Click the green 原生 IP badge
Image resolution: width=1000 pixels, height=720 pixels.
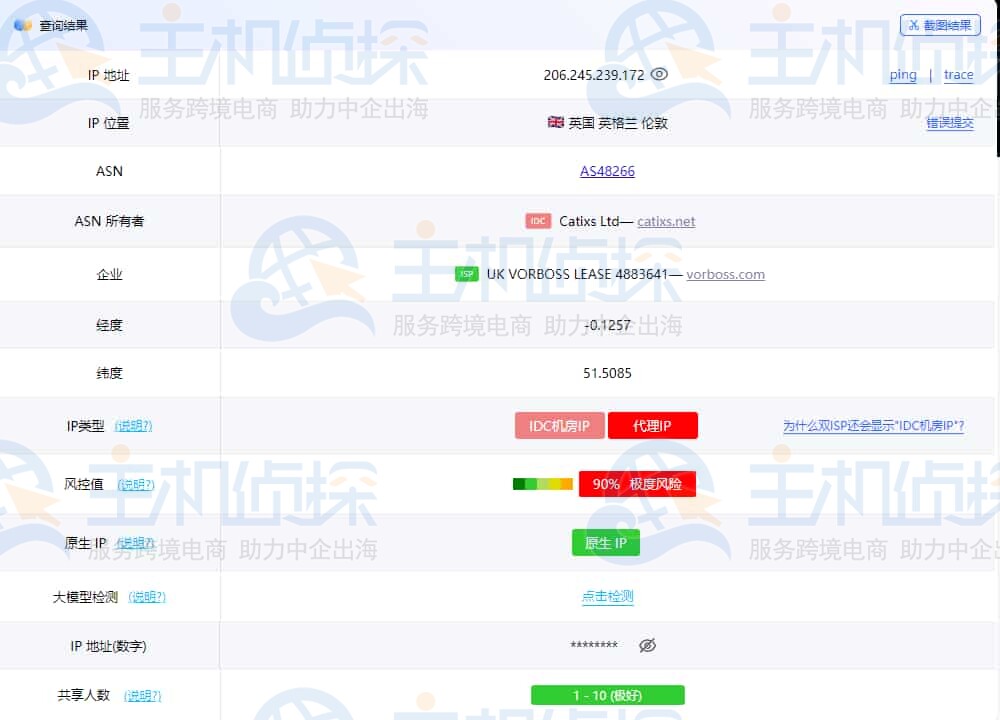tap(606, 543)
